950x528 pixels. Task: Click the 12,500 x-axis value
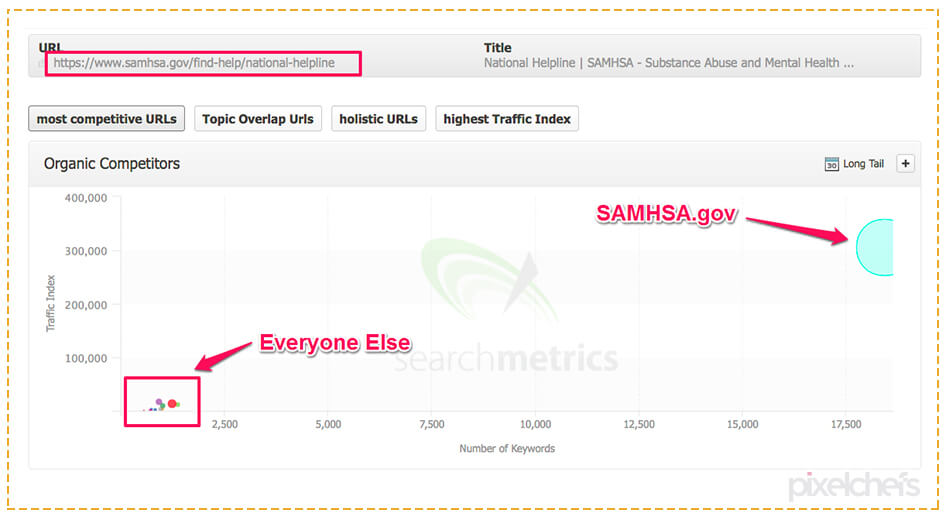(639, 424)
